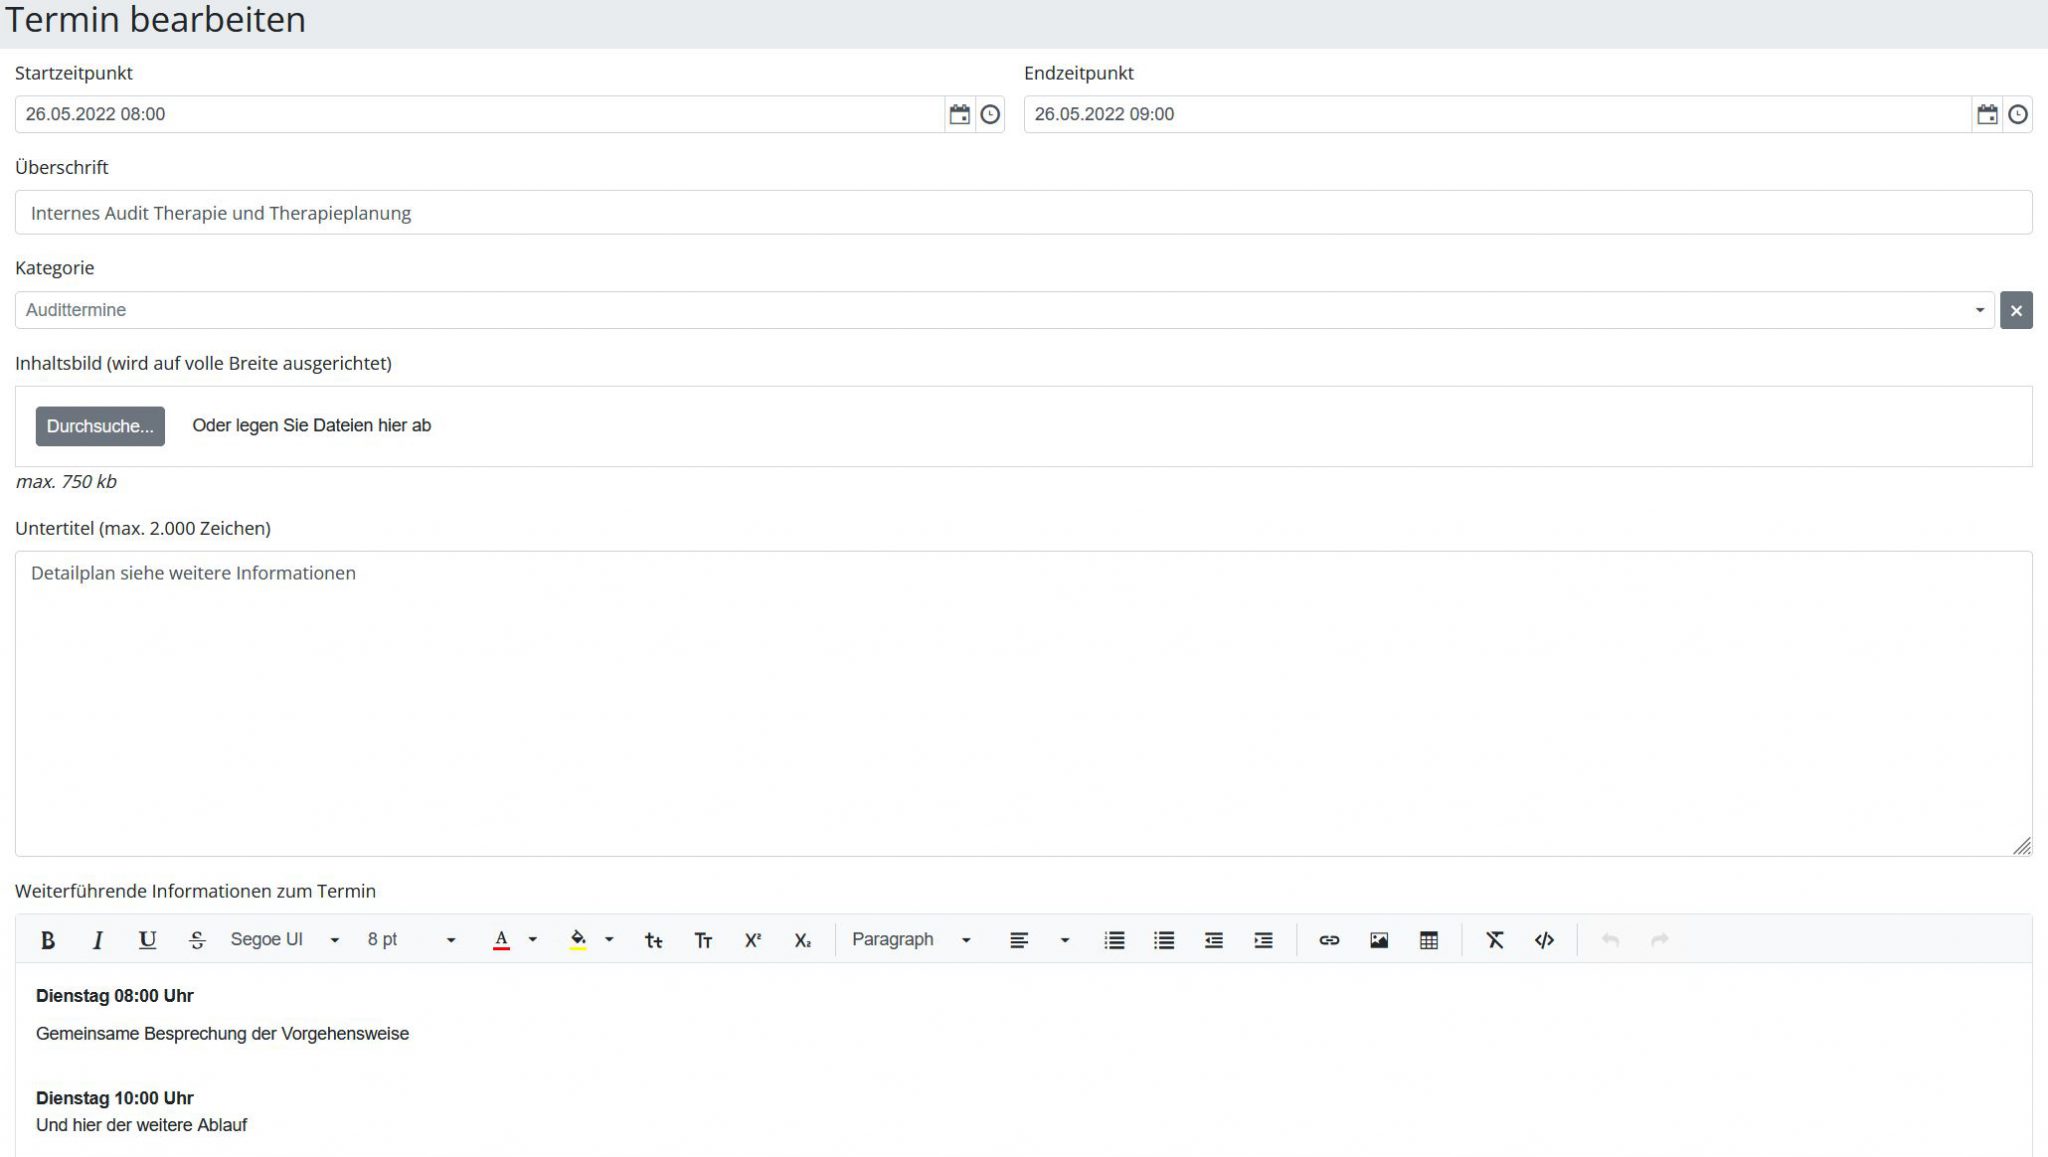Open the Segoe UI font family dropdown
The image size is (2048, 1157).
click(x=285, y=940)
